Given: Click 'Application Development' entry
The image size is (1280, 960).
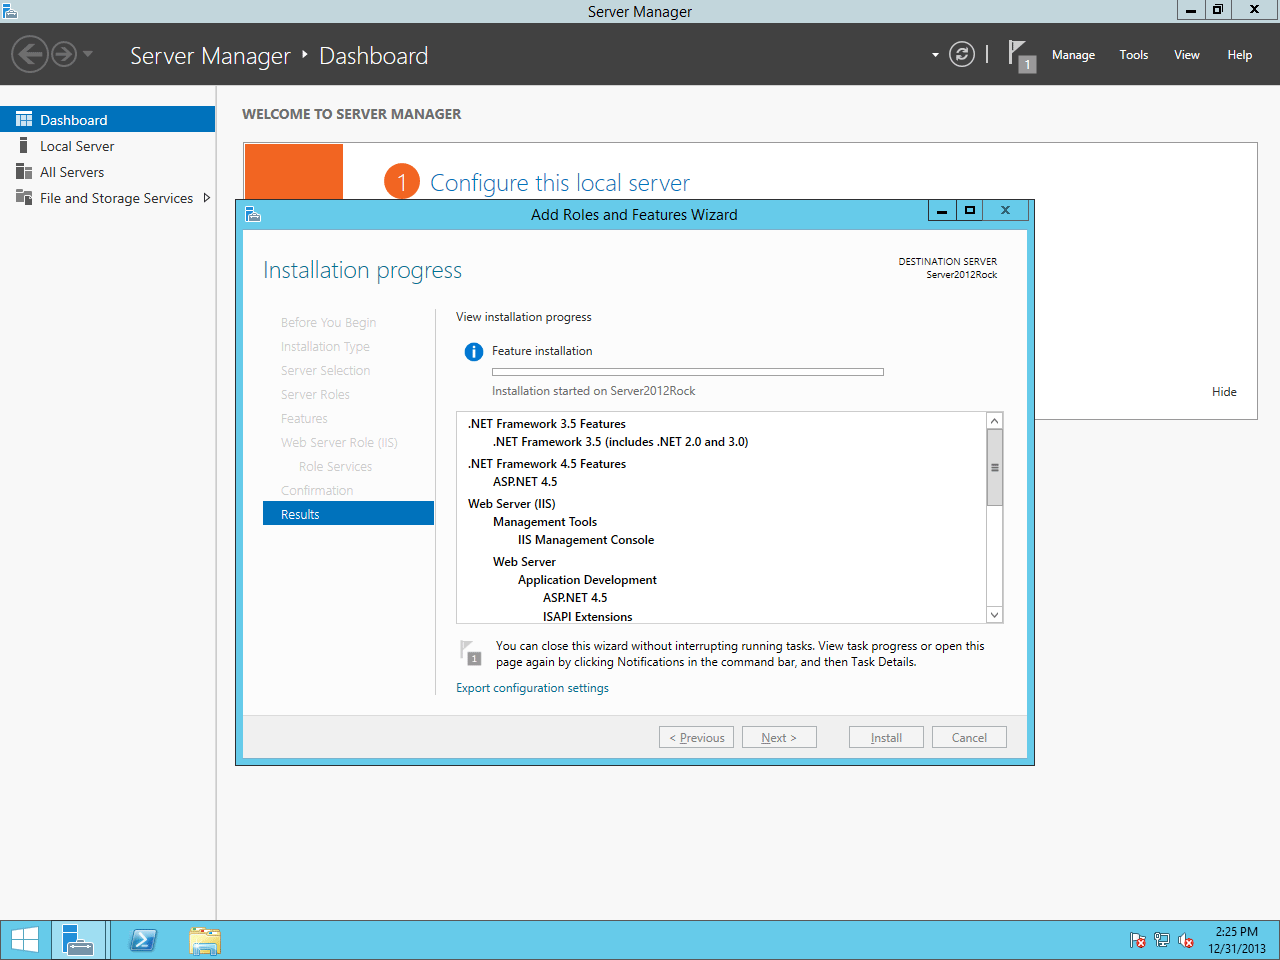Looking at the screenshot, I should coord(587,580).
